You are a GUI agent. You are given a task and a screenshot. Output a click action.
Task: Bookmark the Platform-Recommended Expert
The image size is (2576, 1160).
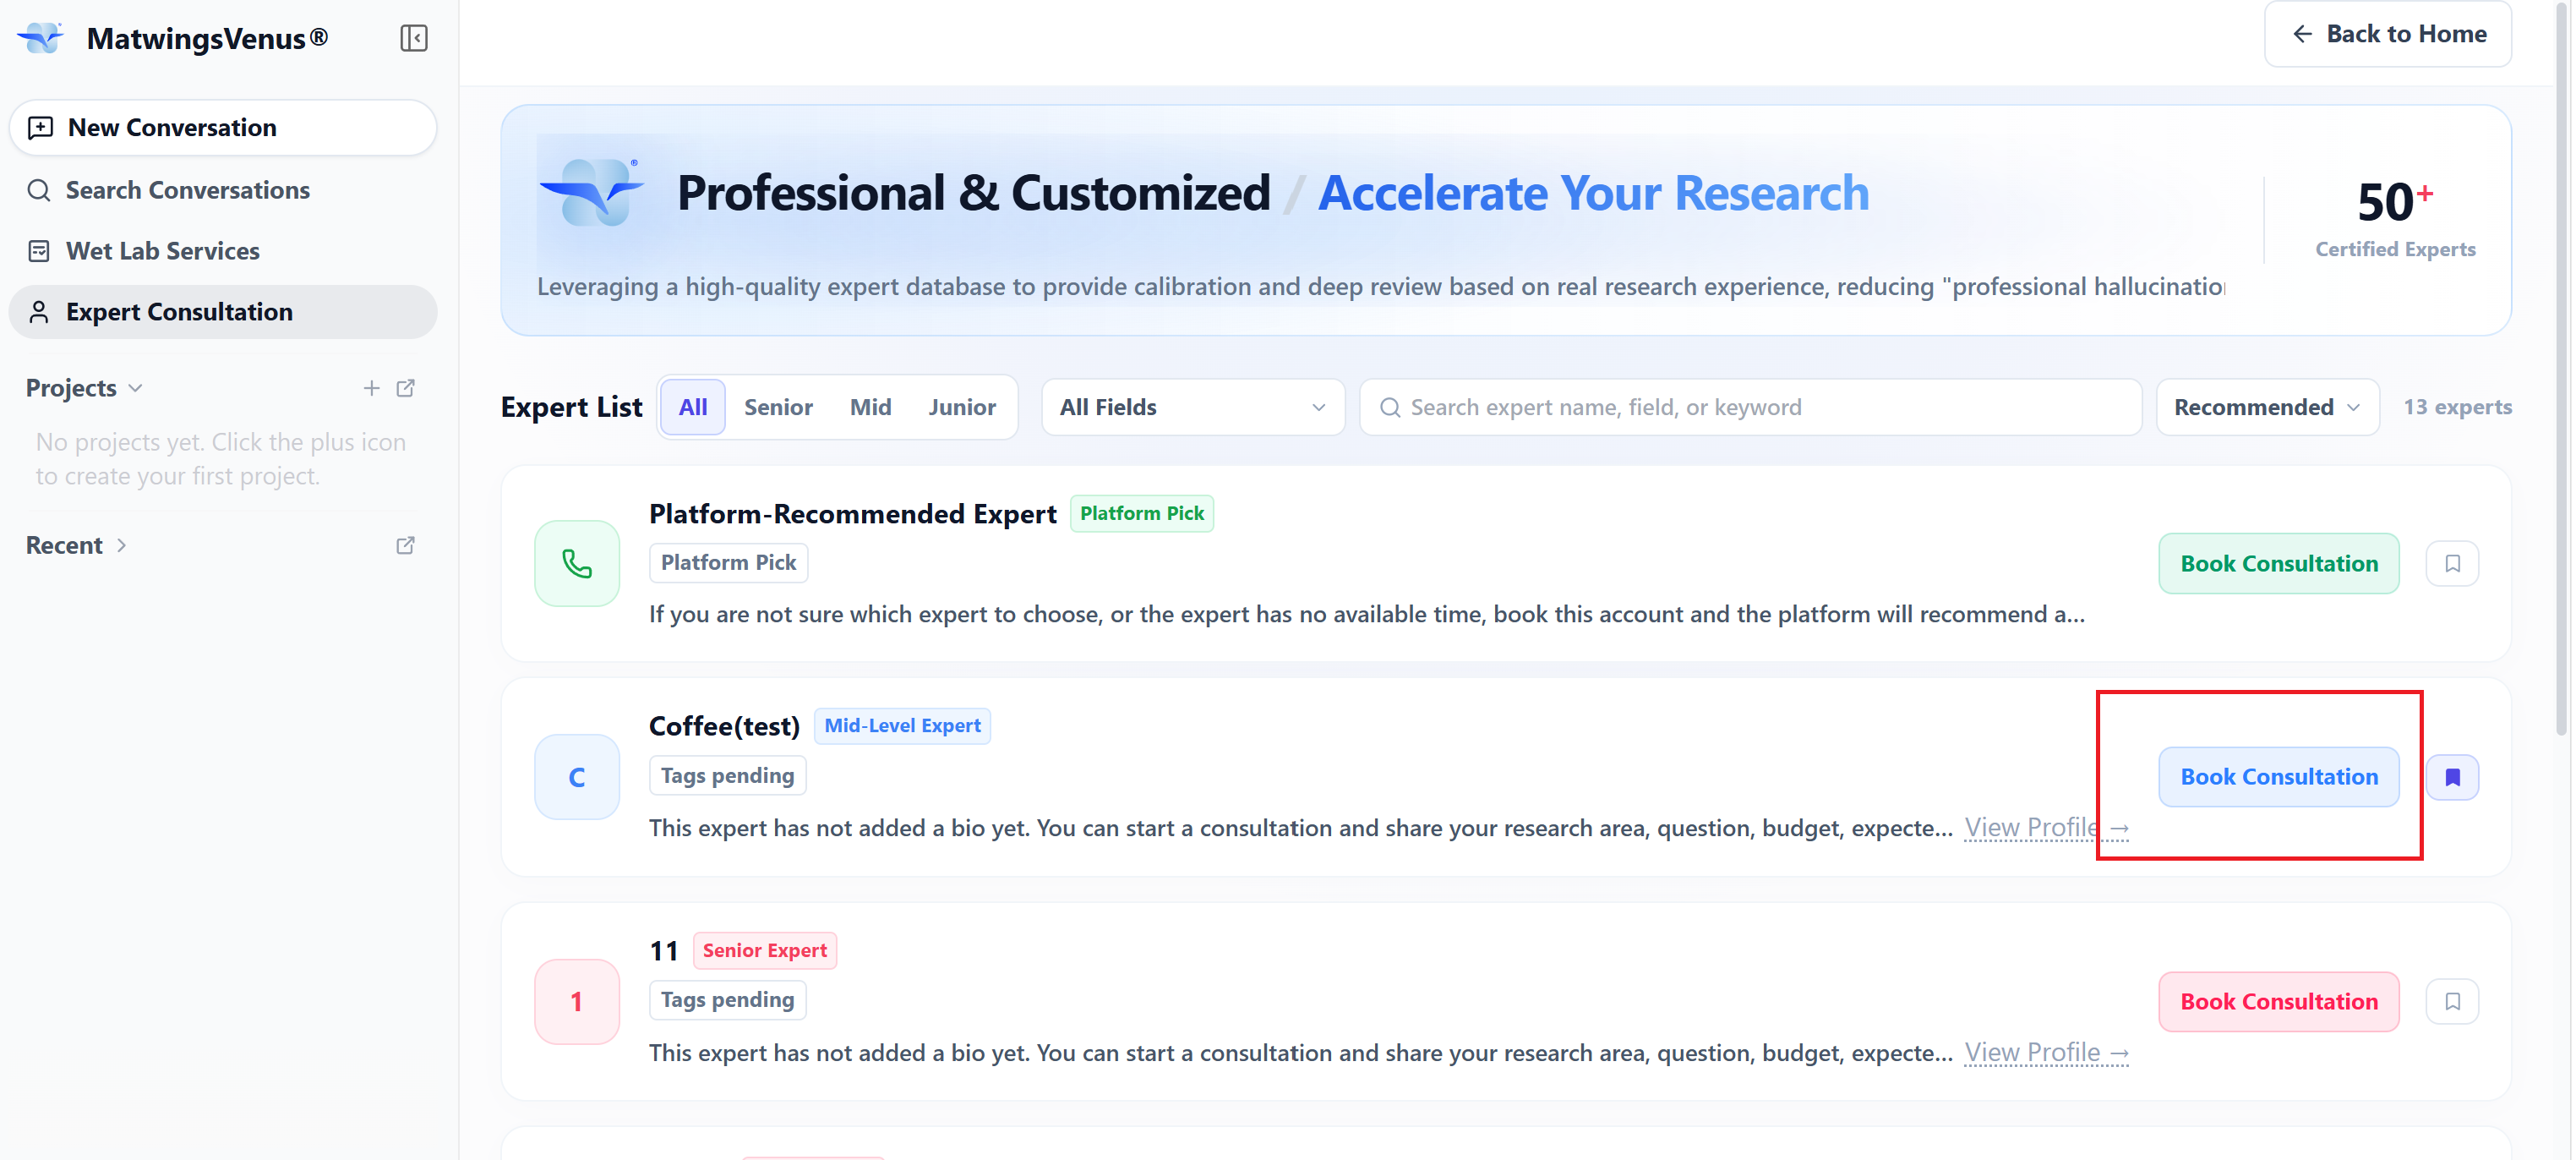coord(2452,563)
